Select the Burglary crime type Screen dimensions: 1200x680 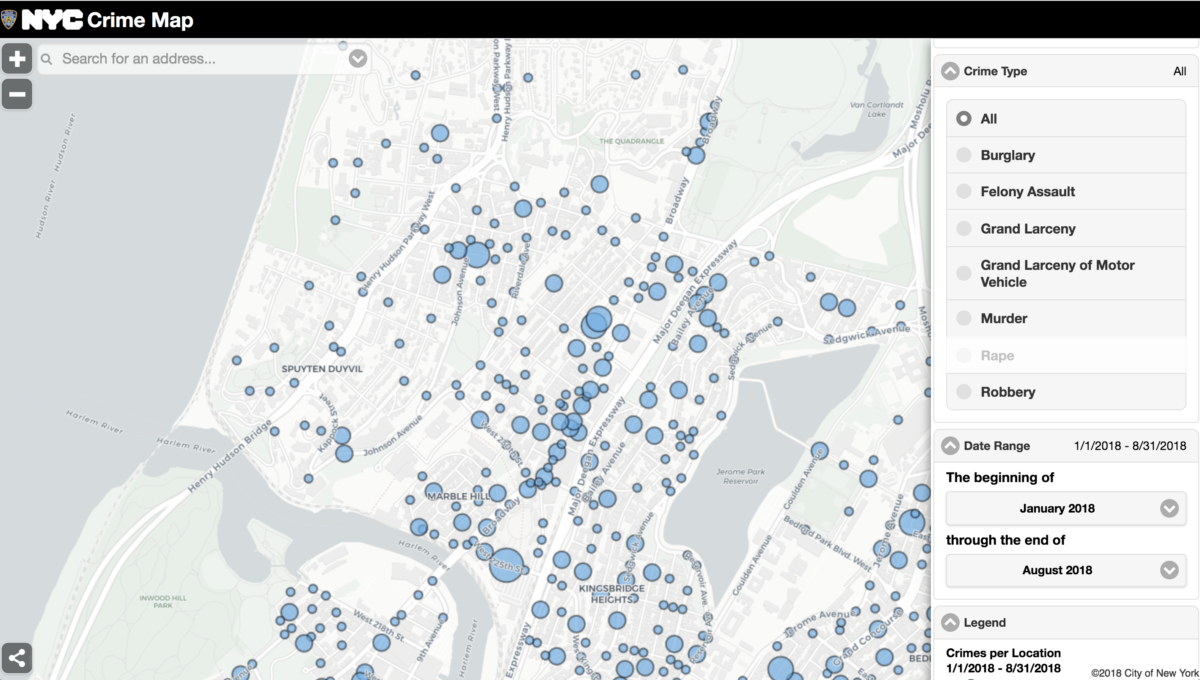[1066, 155]
